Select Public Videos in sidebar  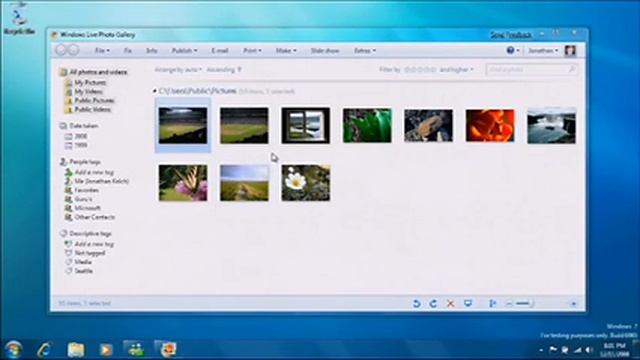93,109
